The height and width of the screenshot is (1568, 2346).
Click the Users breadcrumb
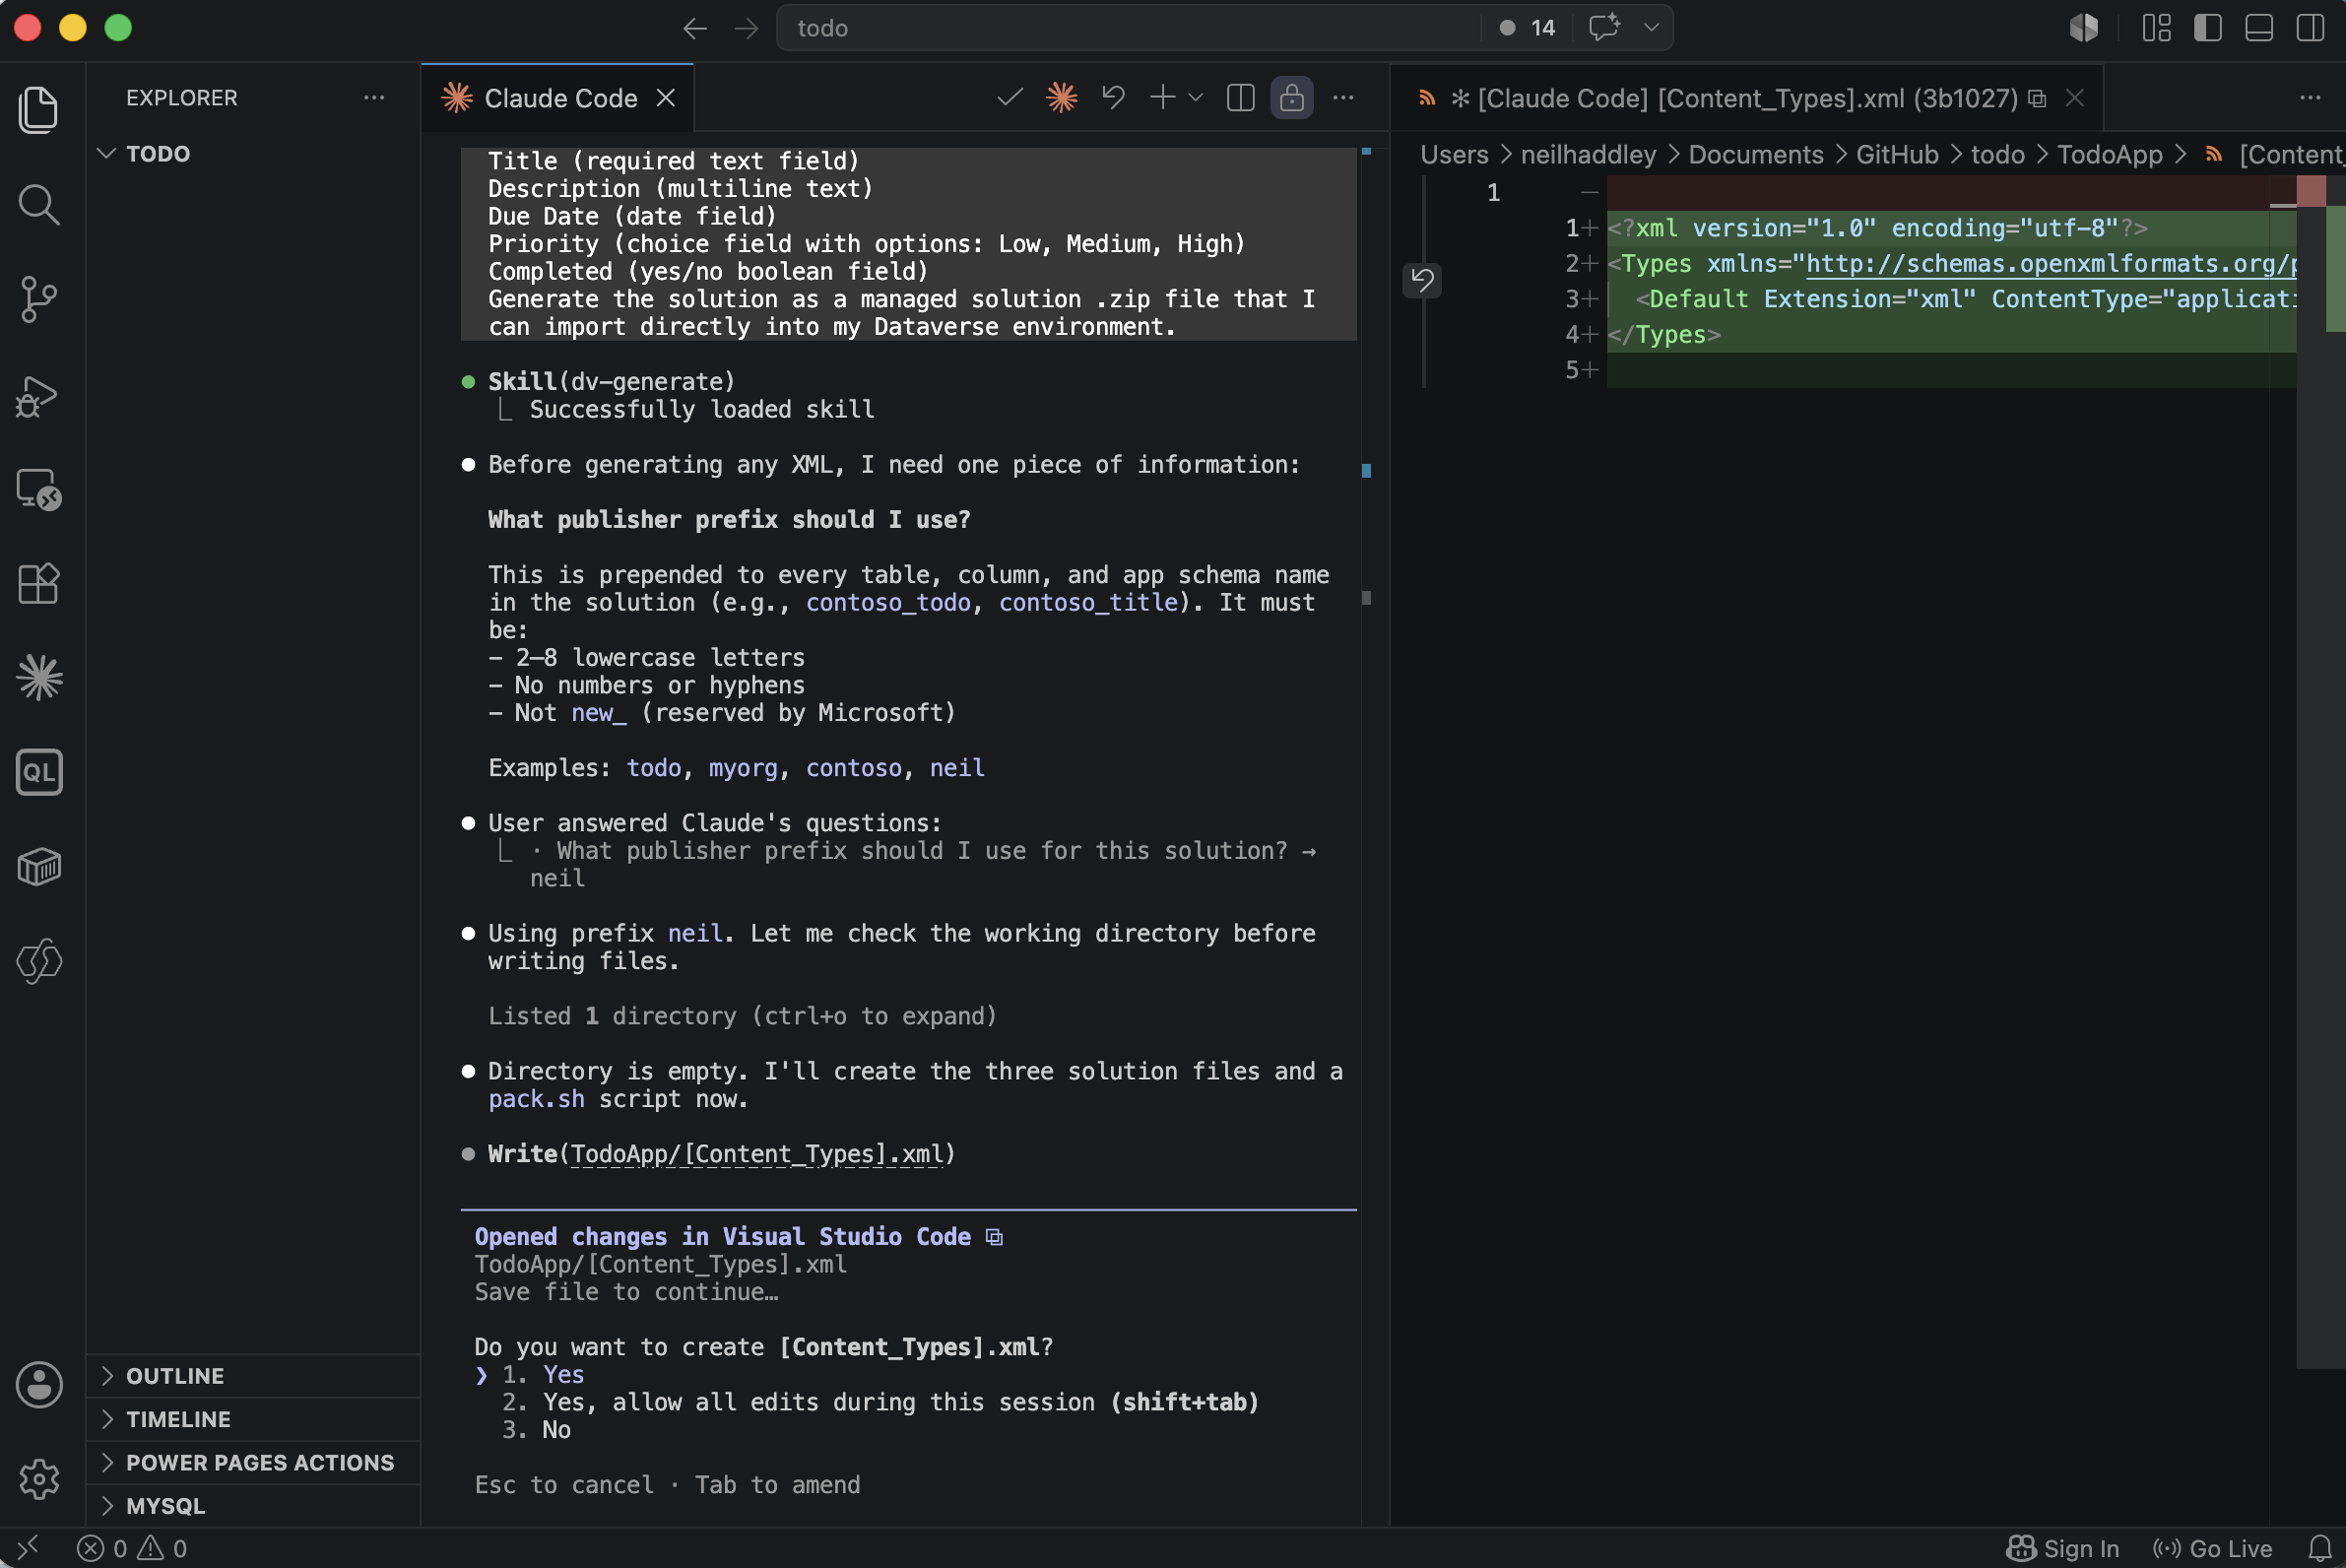pyautogui.click(x=1454, y=155)
